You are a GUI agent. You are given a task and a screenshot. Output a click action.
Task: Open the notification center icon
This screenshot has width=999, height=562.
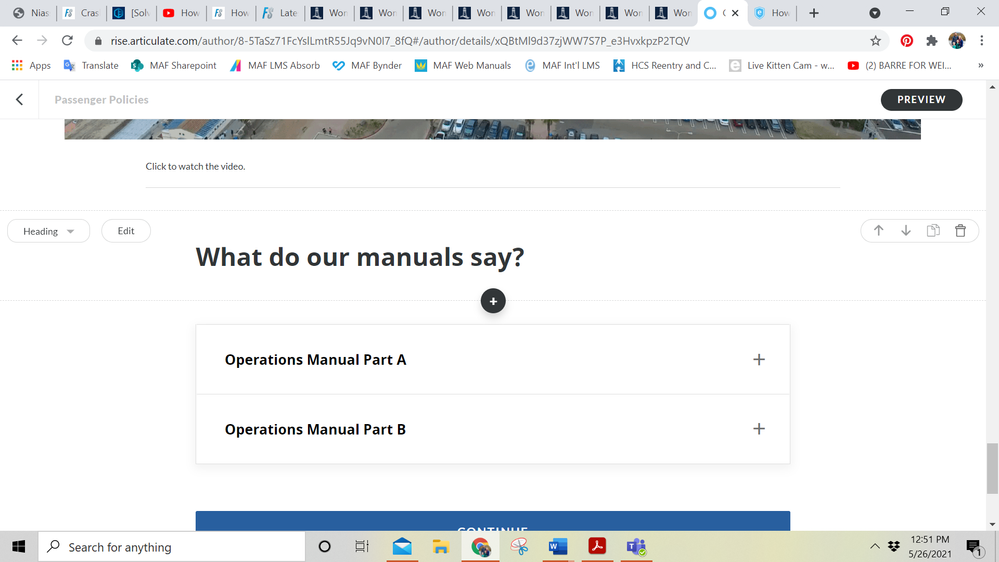tap(974, 547)
